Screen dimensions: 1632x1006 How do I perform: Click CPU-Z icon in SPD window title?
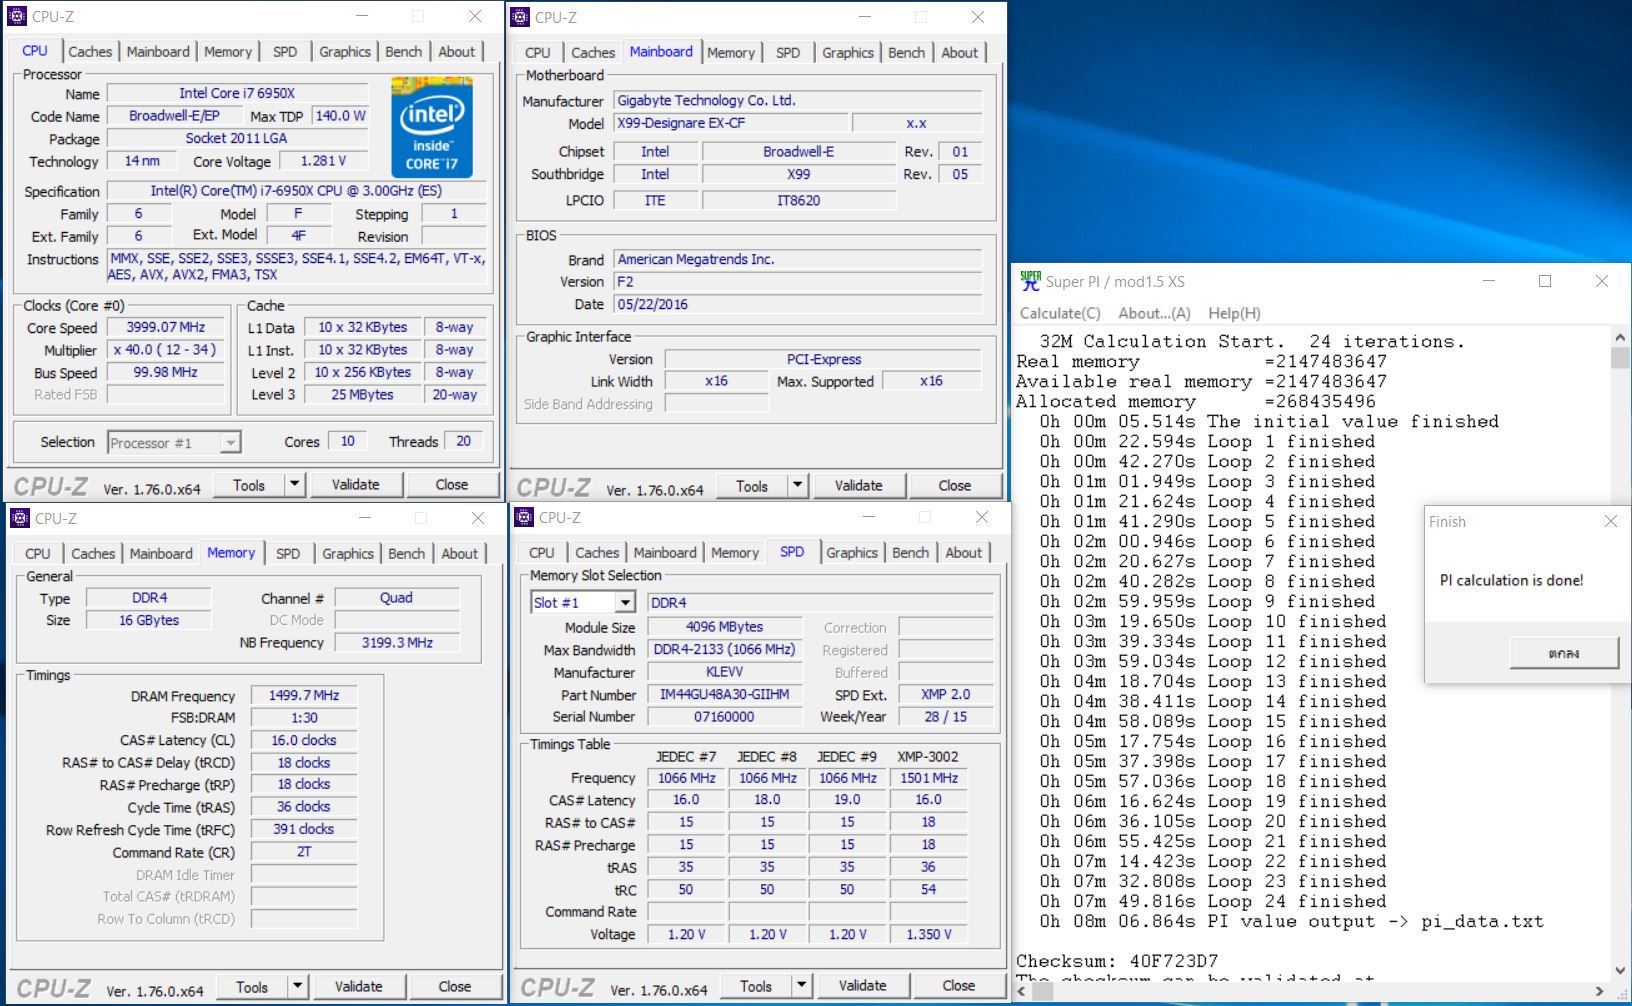(523, 517)
